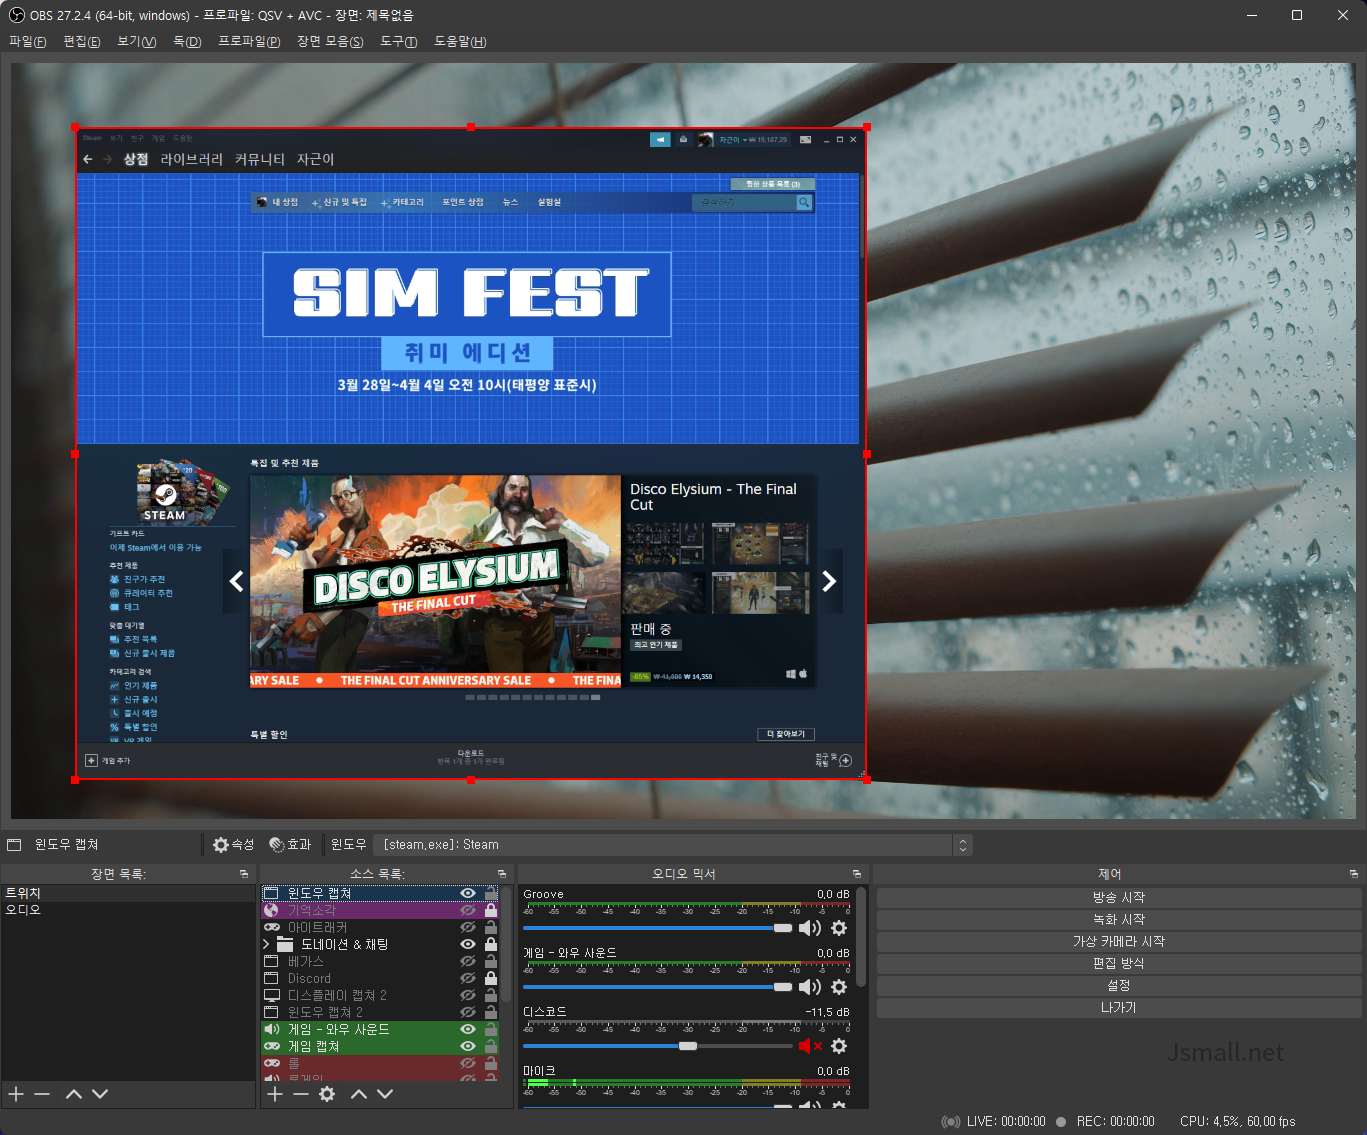The width and height of the screenshot is (1367, 1135).
Task: Move the selected source down
Action: point(385,1094)
